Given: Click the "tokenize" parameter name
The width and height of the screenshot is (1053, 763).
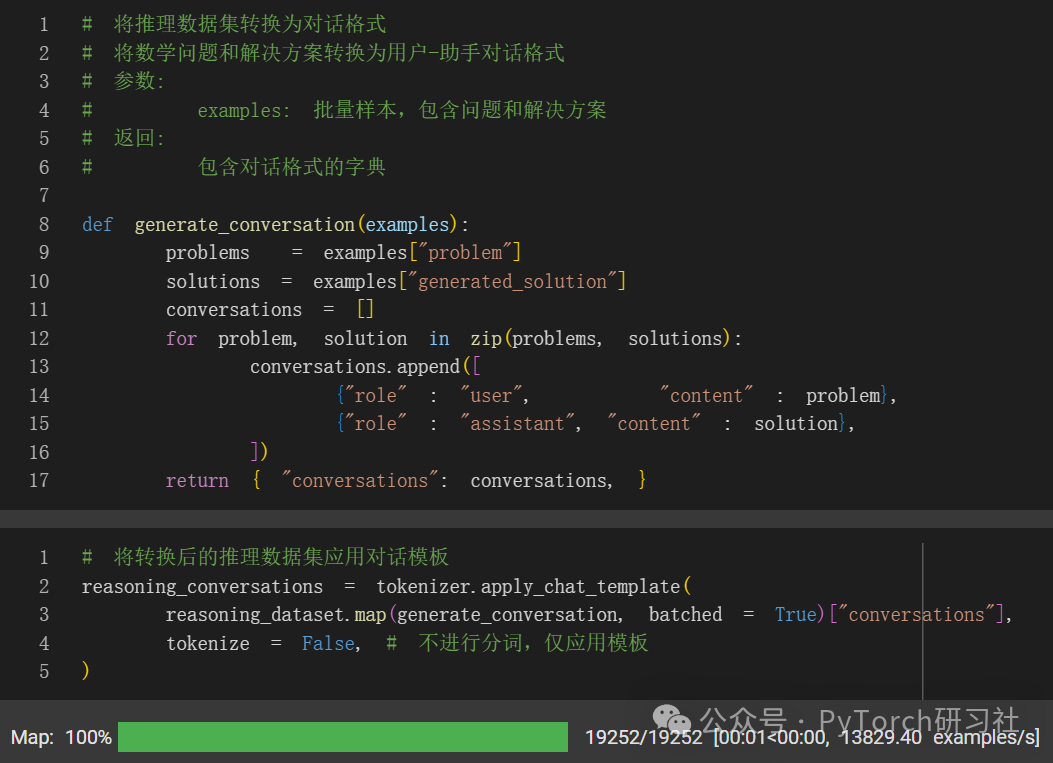Looking at the screenshot, I should pyautogui.click(x=208, y=643).
